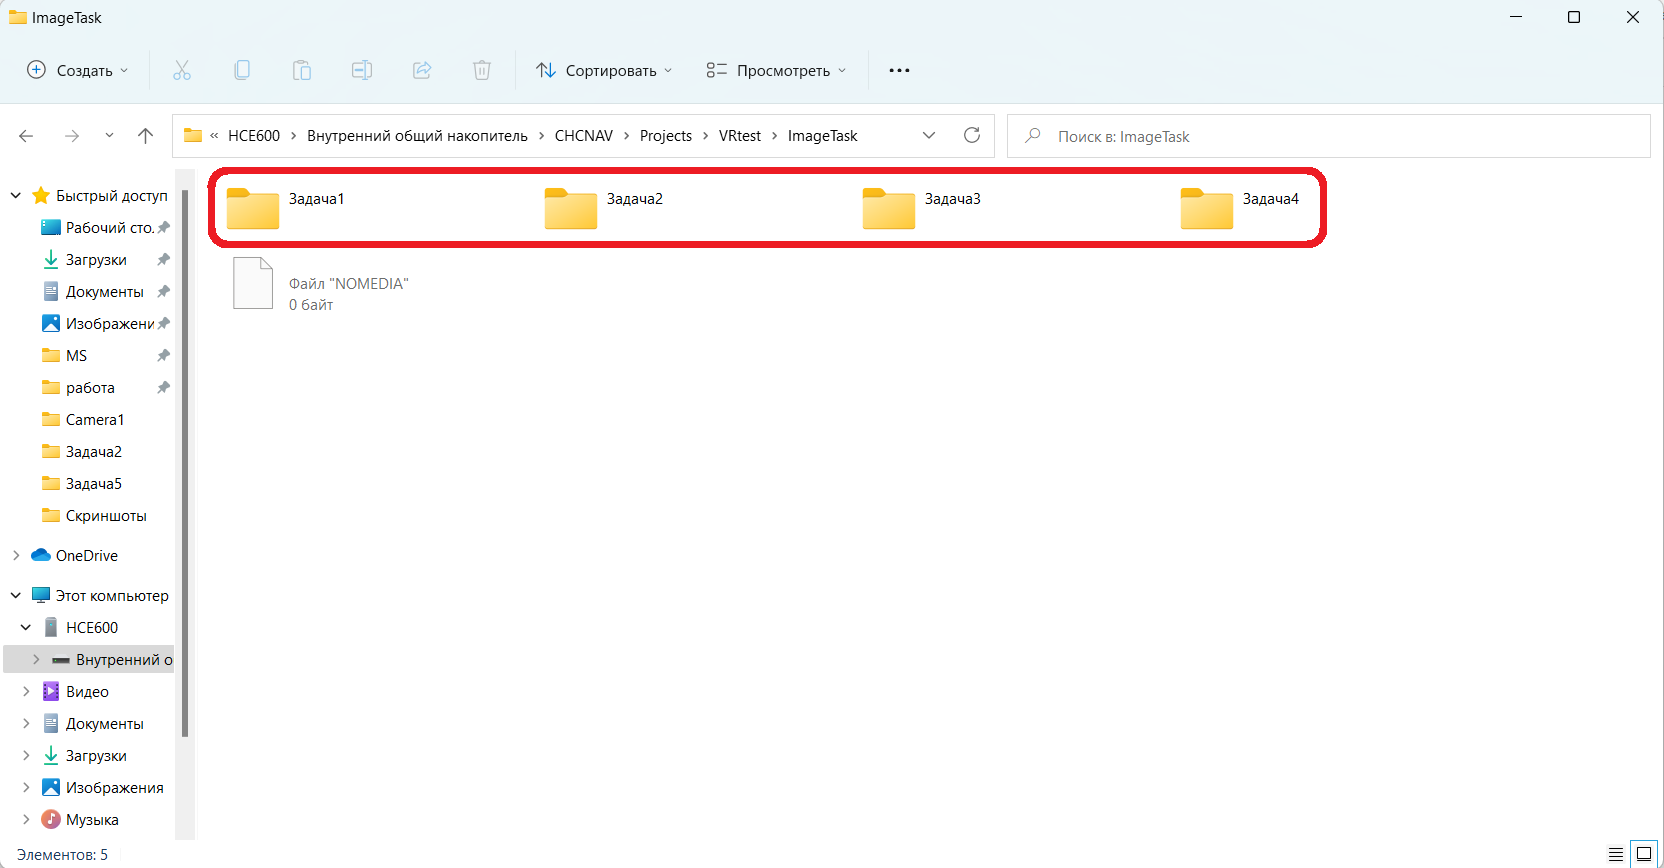
Task: Click the search field Поиск в: ImageTask
Action: pyautogui.click(x=1328, y=136)
